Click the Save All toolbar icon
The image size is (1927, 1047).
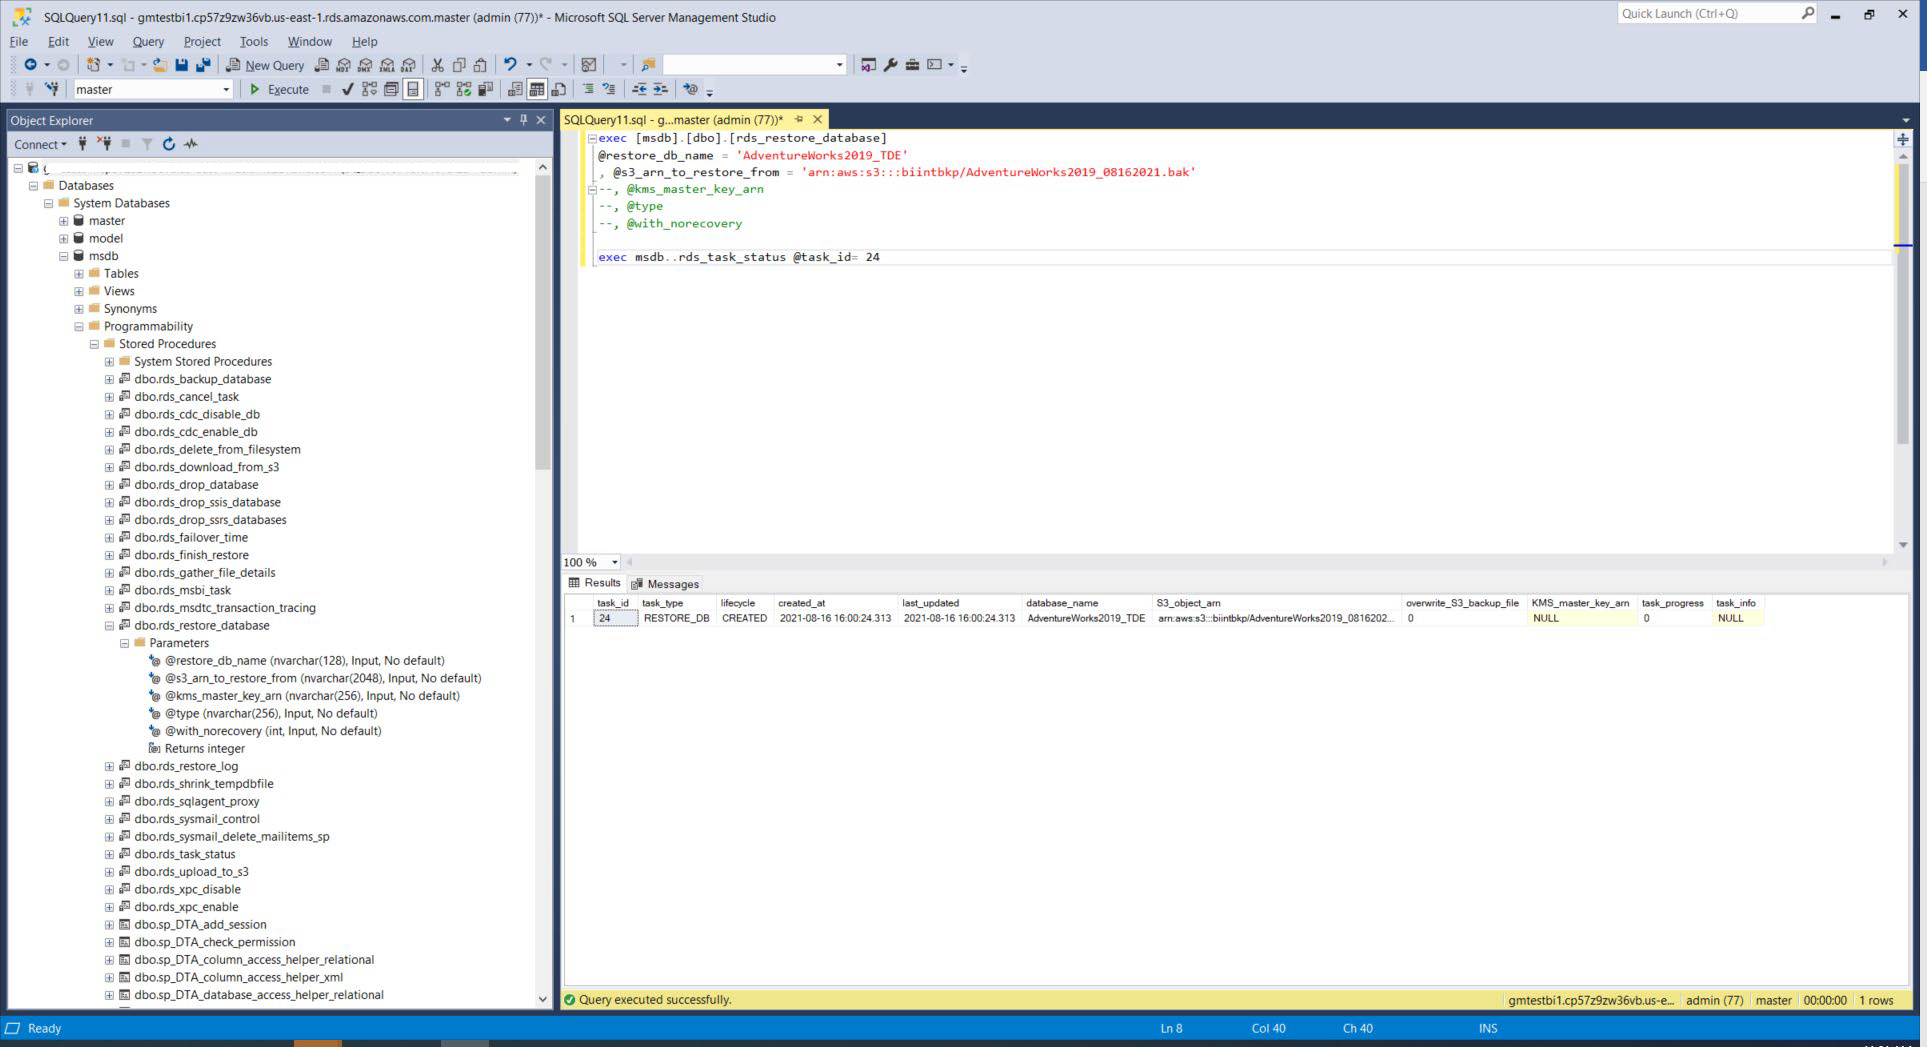click(x=203, y=65)
